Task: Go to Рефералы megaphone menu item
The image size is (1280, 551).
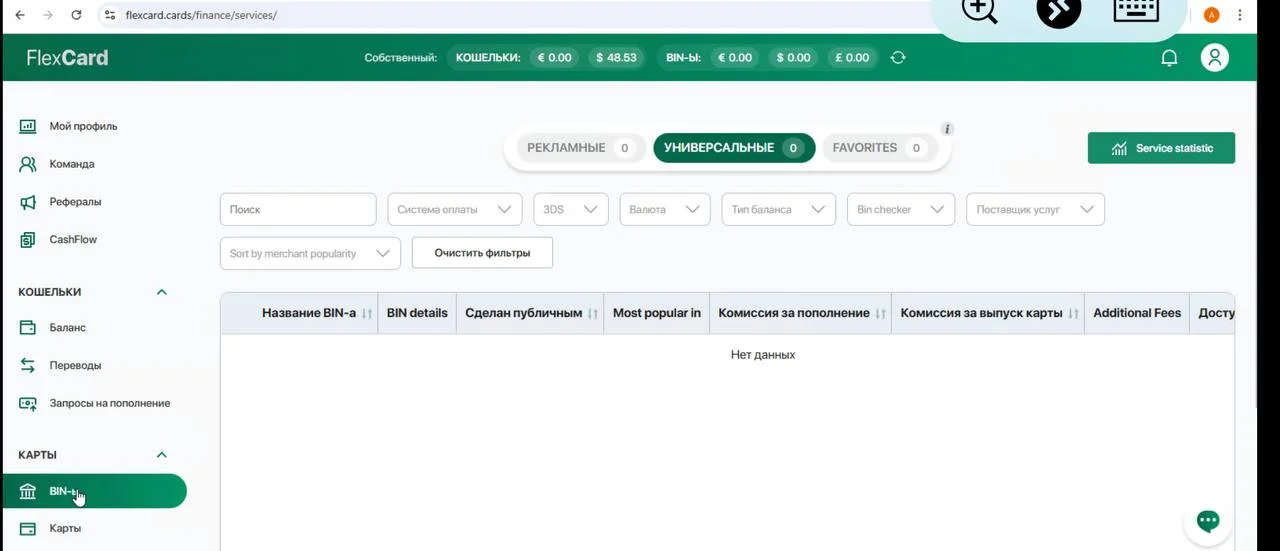Action: pos(75,202)
